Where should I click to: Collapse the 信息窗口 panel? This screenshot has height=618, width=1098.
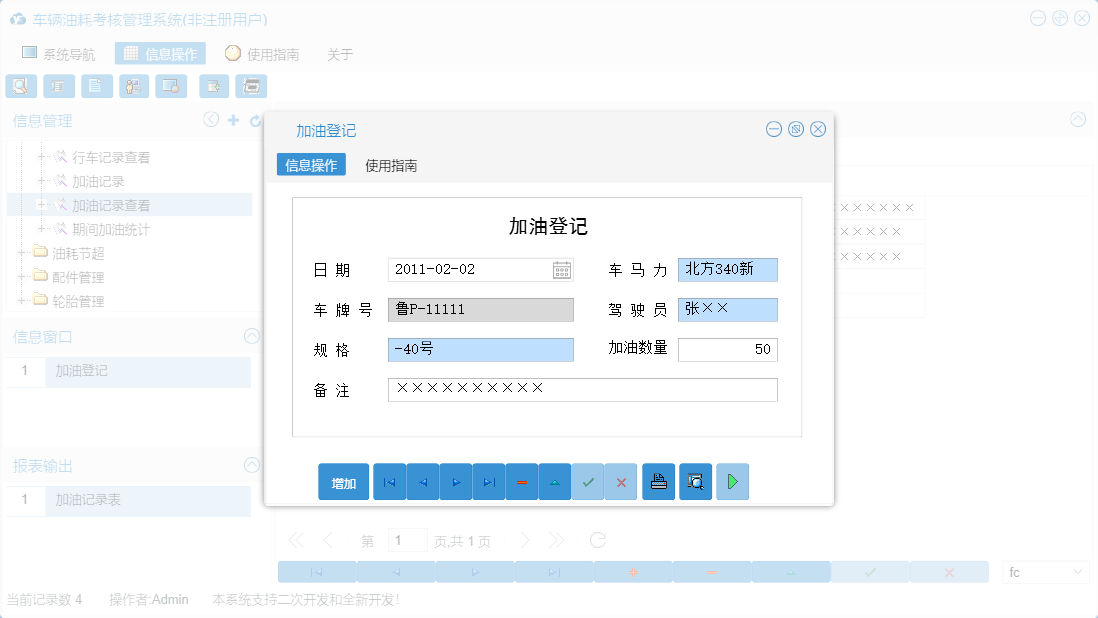251,336
